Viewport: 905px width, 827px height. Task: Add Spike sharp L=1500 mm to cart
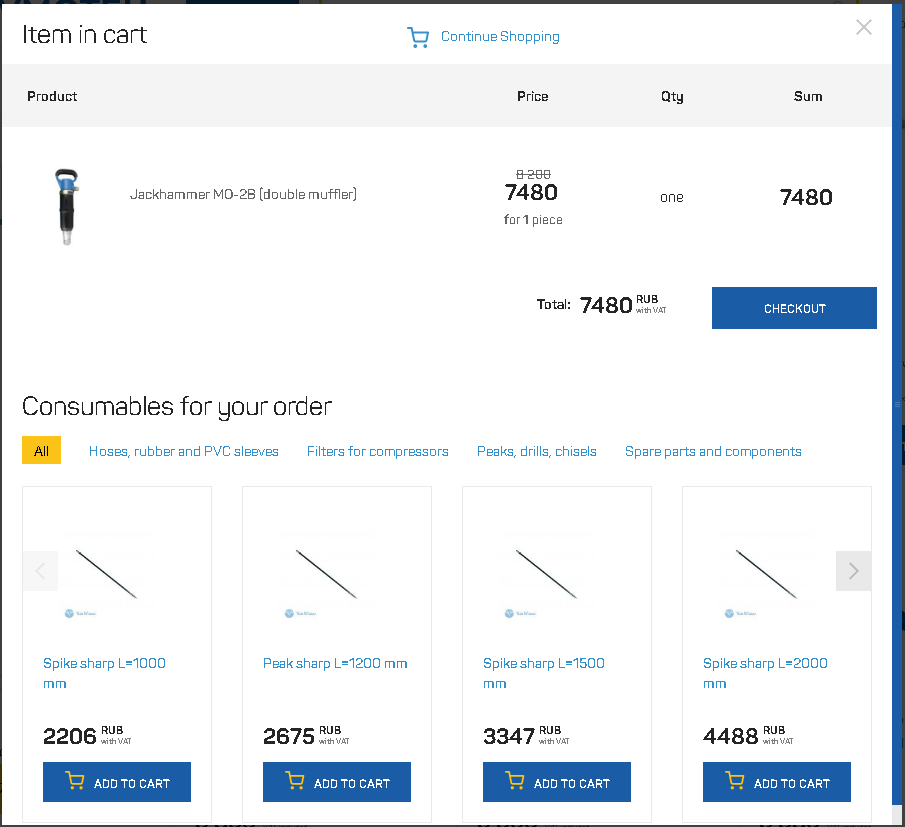point(556,782)
